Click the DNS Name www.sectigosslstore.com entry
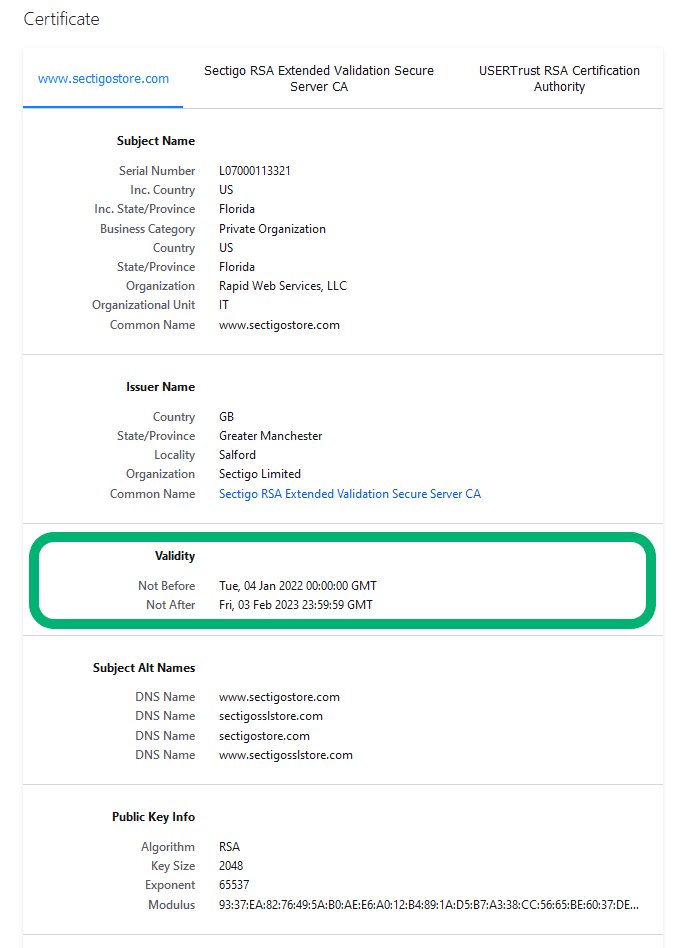687x948 pixels. coord(286,755)
